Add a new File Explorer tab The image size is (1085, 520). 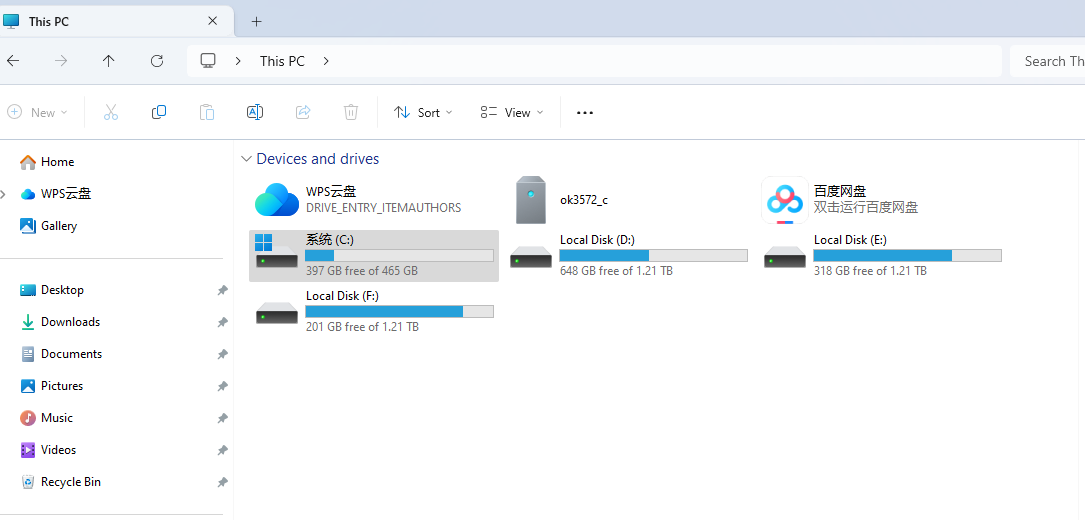point(256,21)
